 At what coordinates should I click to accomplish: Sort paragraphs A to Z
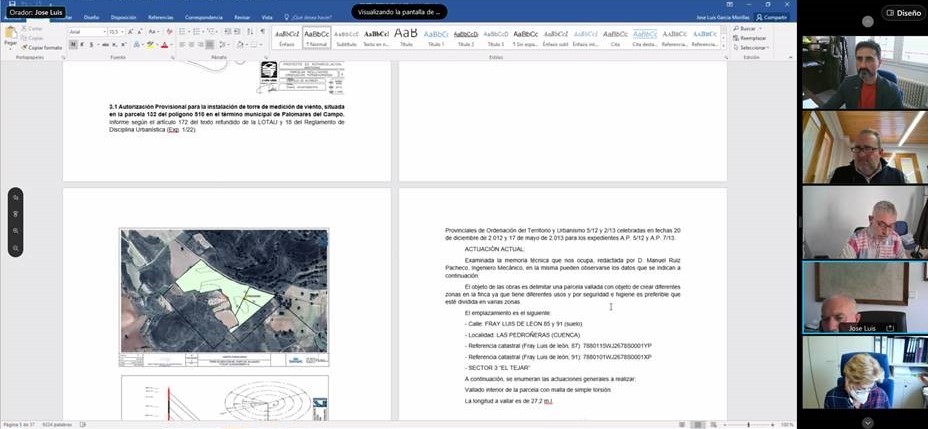pyautogui.click(x=250, y=31)
